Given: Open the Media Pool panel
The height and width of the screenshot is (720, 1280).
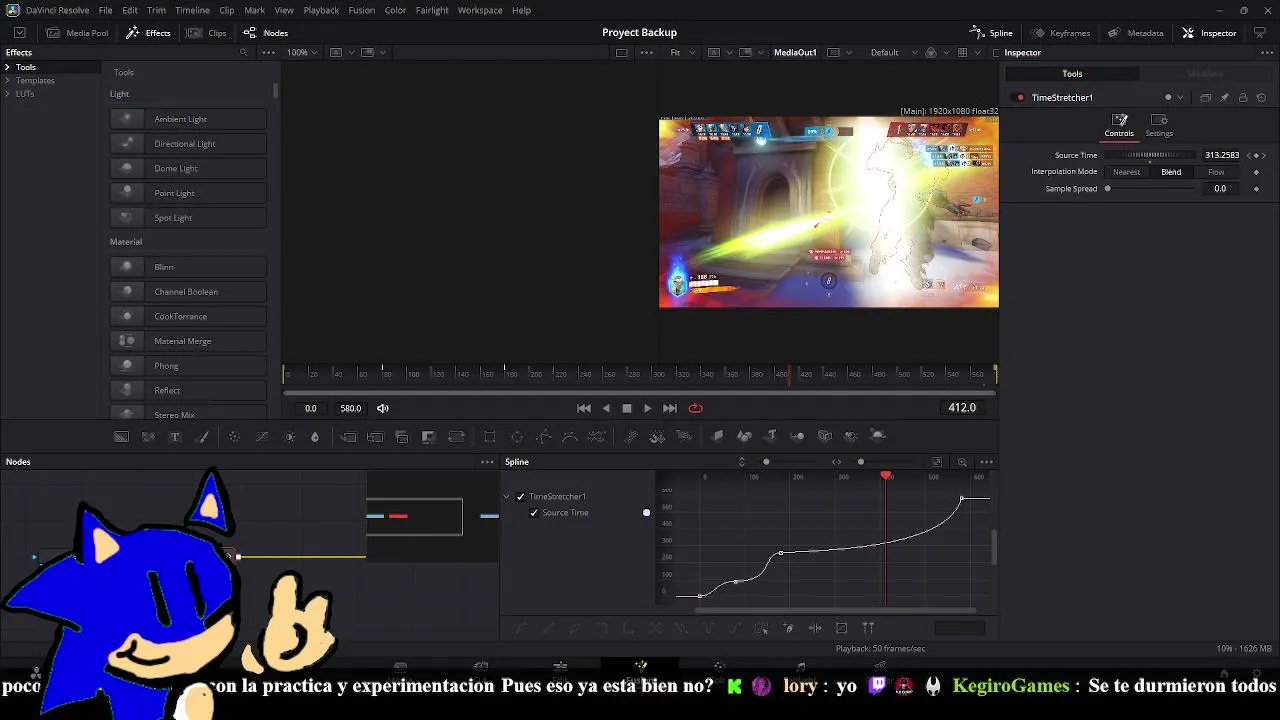Looking at the screenshot, I should coord(78,33).
